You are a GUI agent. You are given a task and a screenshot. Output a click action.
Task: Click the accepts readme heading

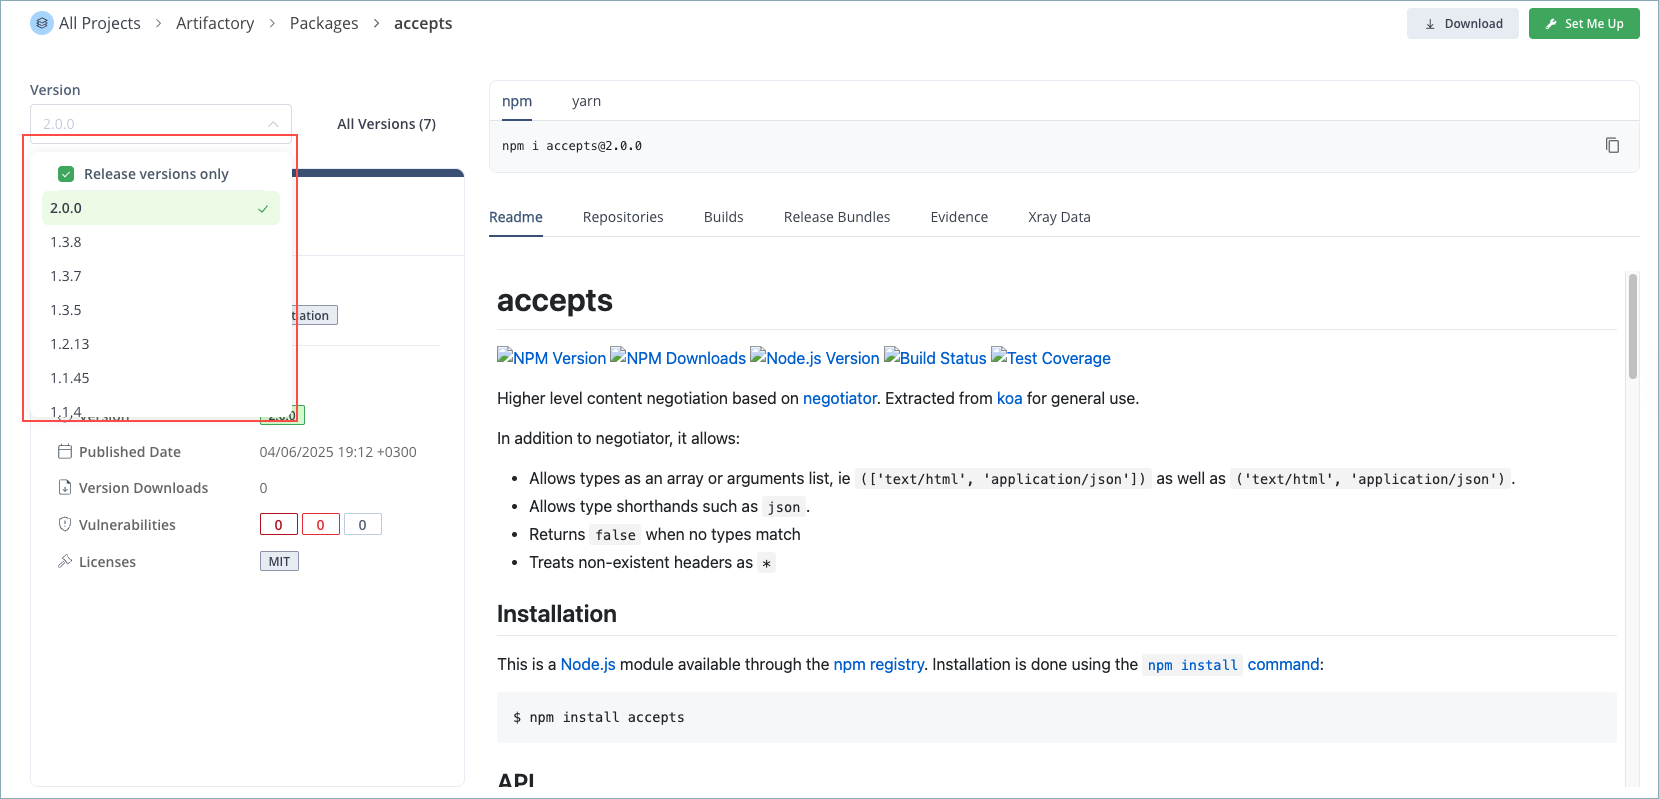point(555,300)
